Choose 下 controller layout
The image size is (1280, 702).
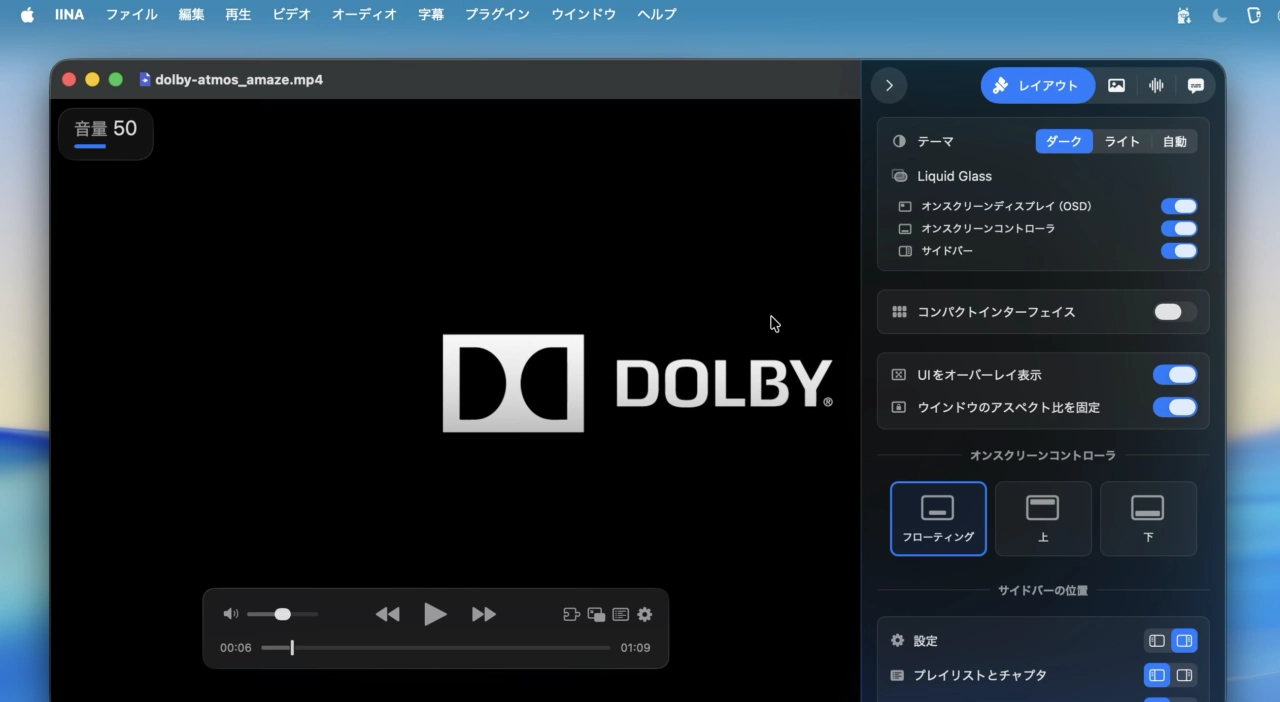(x=1148, y=519)
